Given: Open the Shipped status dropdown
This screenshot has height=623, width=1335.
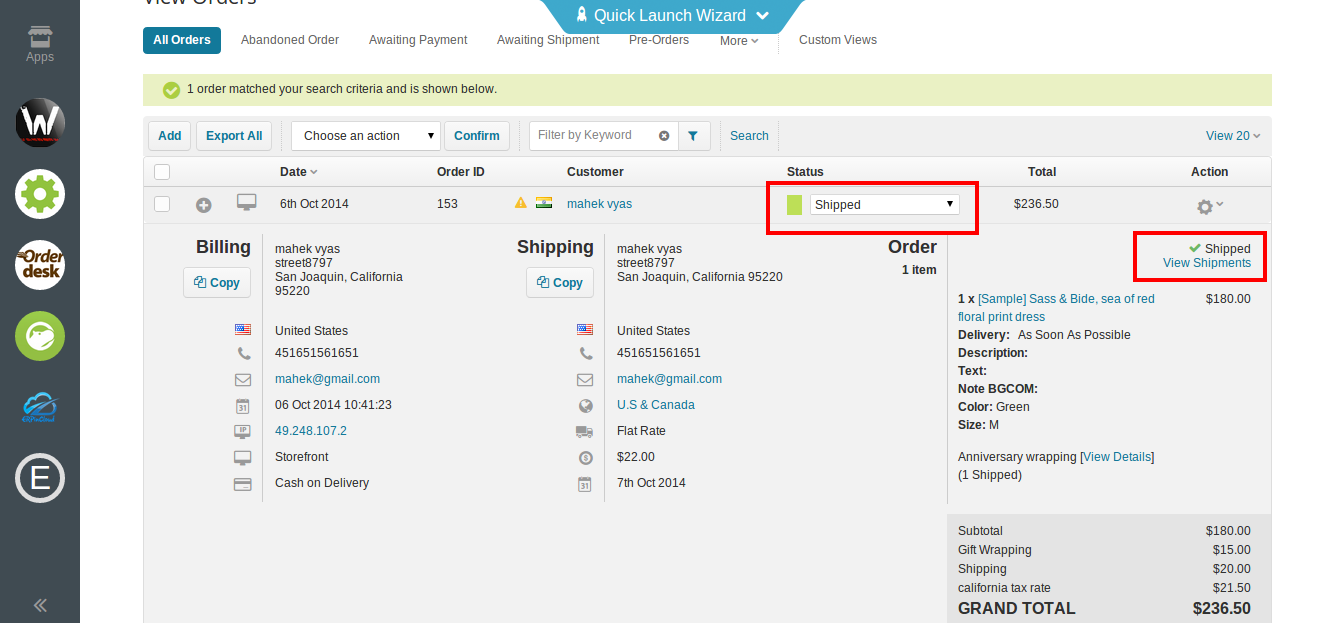Looking at the screenshot, I should (x=885, y=203).
